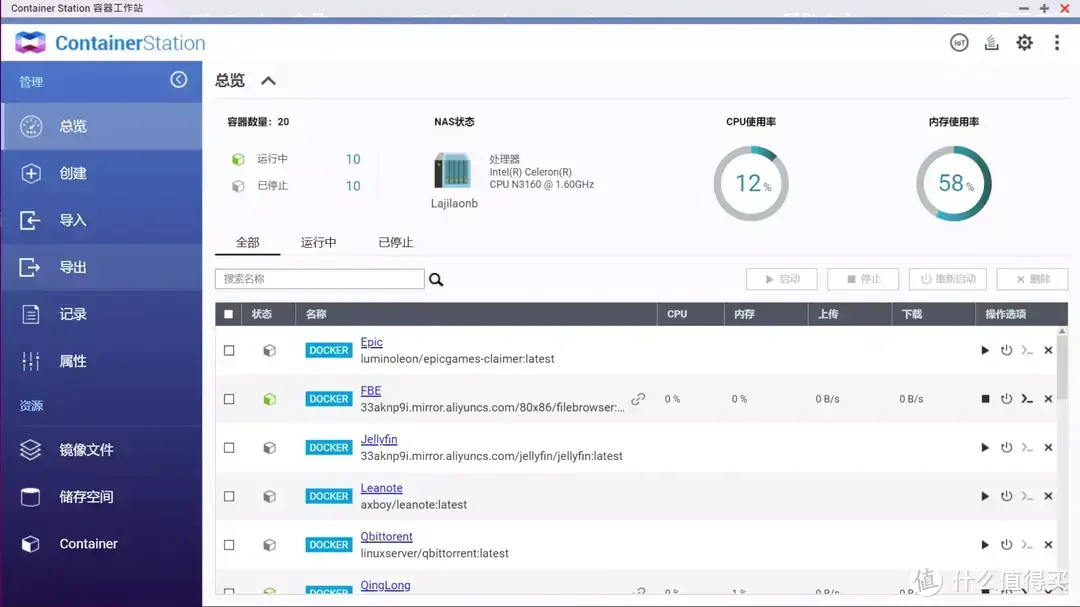Collapse the left sidebar with arrow button
The image size is (1080, 607).
click(178, 79)
